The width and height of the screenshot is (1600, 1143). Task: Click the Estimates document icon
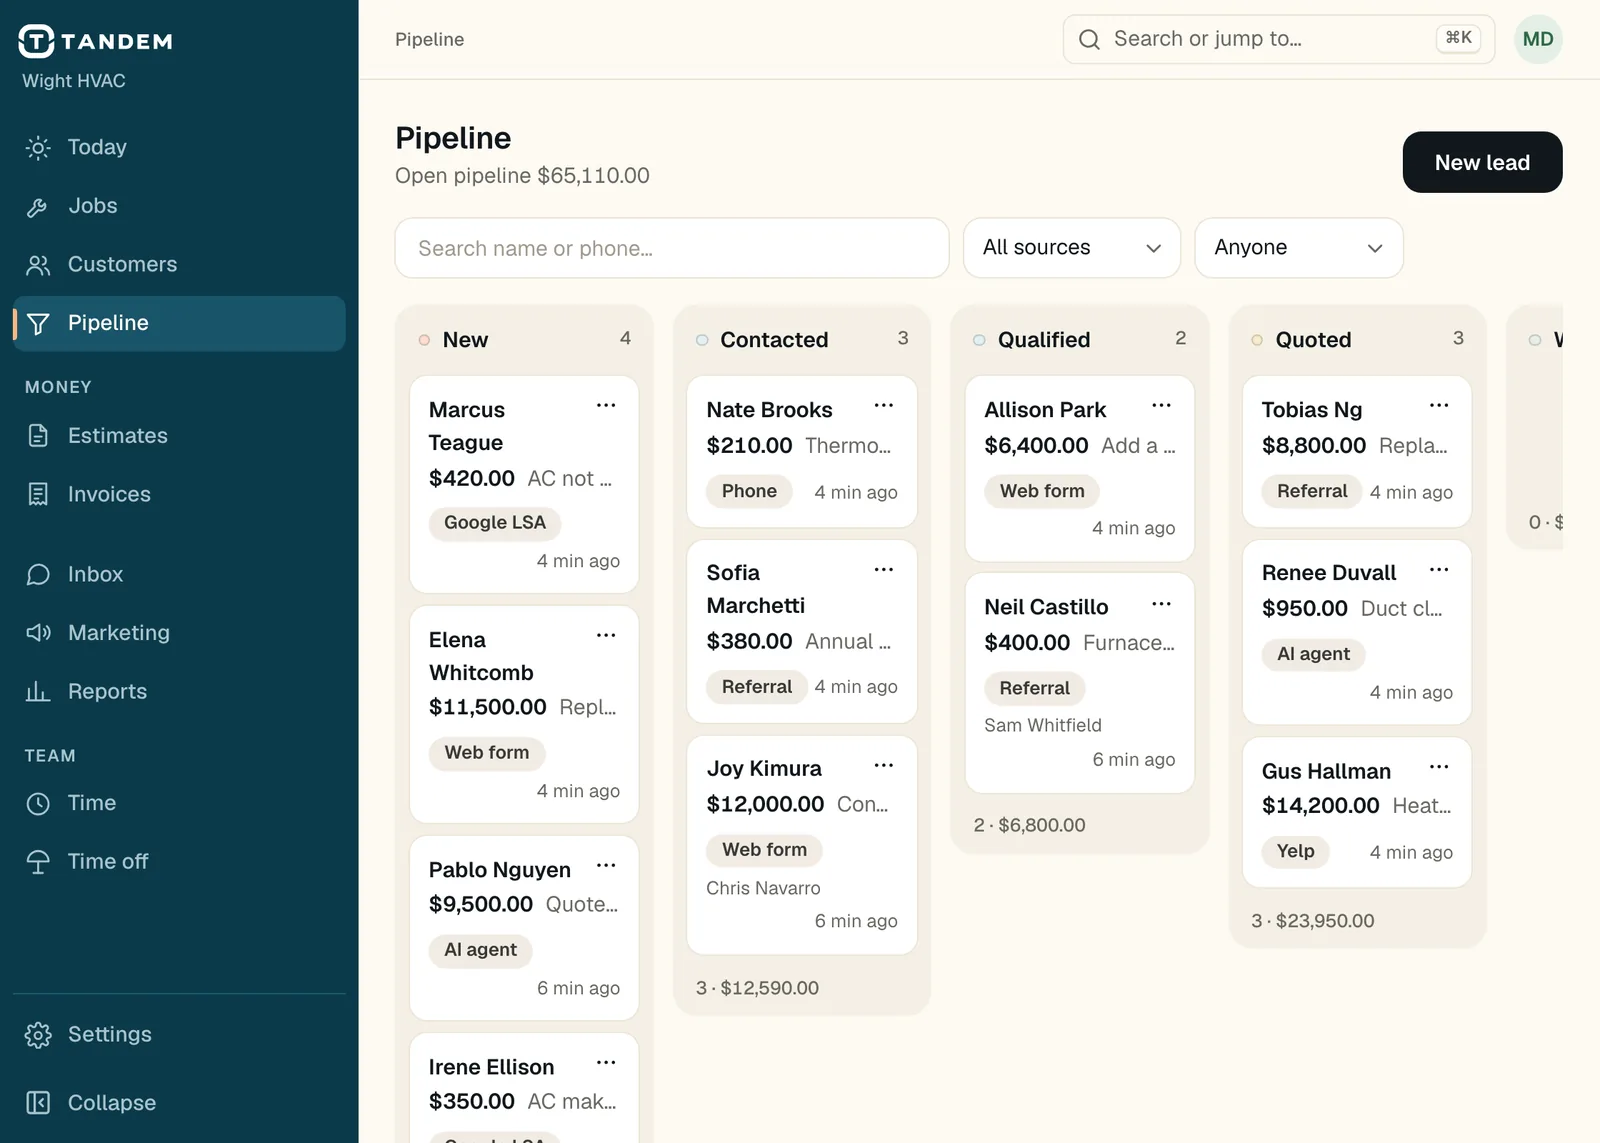click(38, 436)
